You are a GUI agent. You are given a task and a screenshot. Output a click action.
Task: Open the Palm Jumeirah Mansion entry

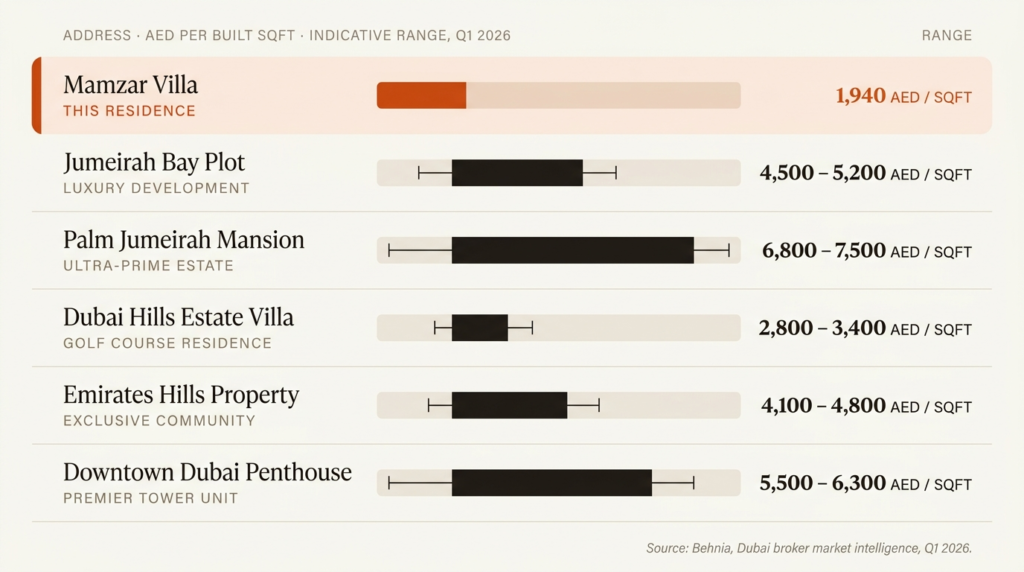click(x=512, y=250)
